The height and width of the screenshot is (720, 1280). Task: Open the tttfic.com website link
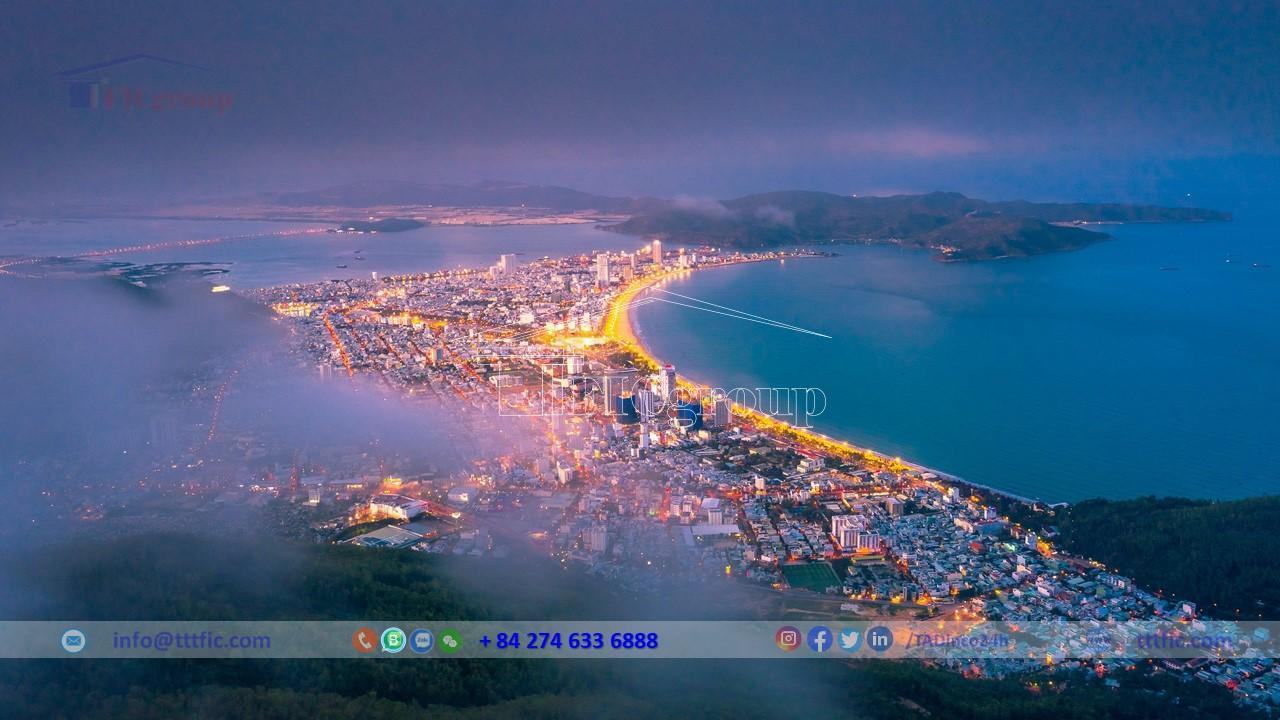pos(1185,640)
